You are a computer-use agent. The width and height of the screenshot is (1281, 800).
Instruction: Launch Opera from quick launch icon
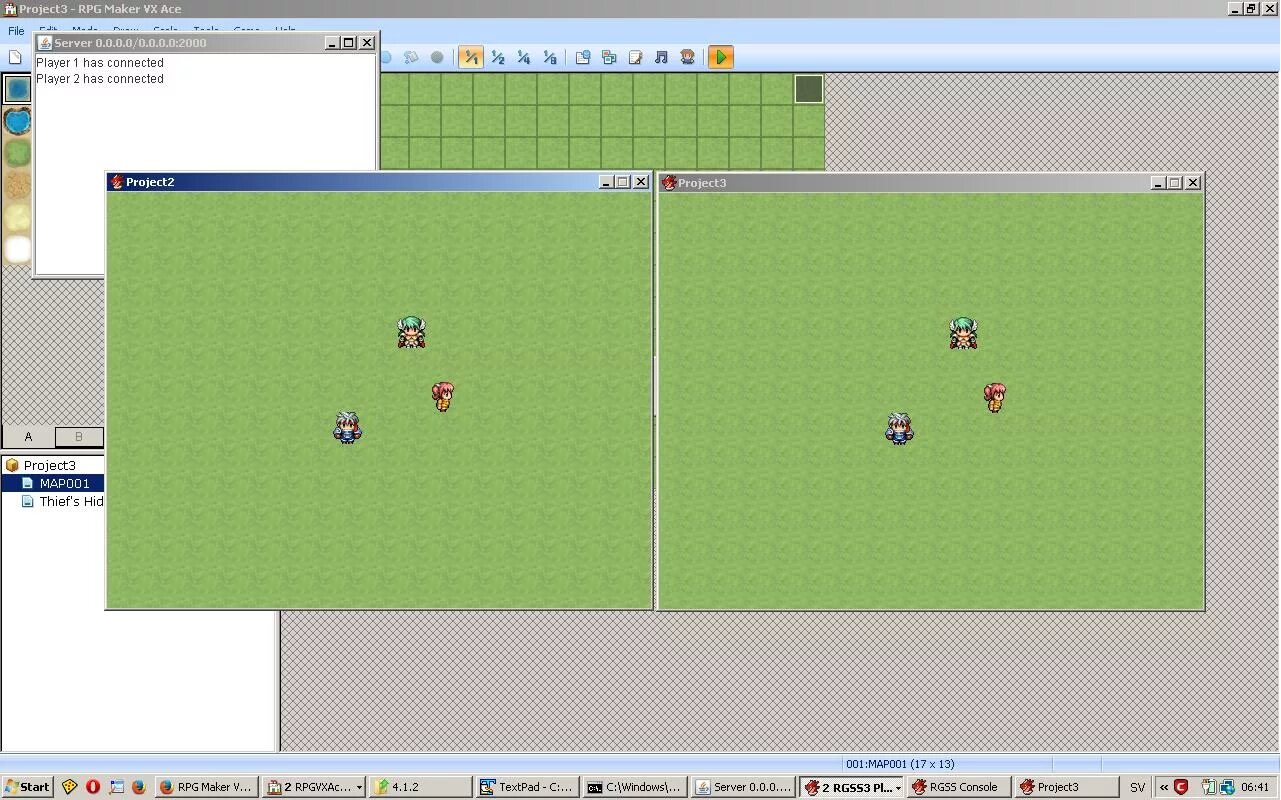pyautogui.click(x=92, y=787)
